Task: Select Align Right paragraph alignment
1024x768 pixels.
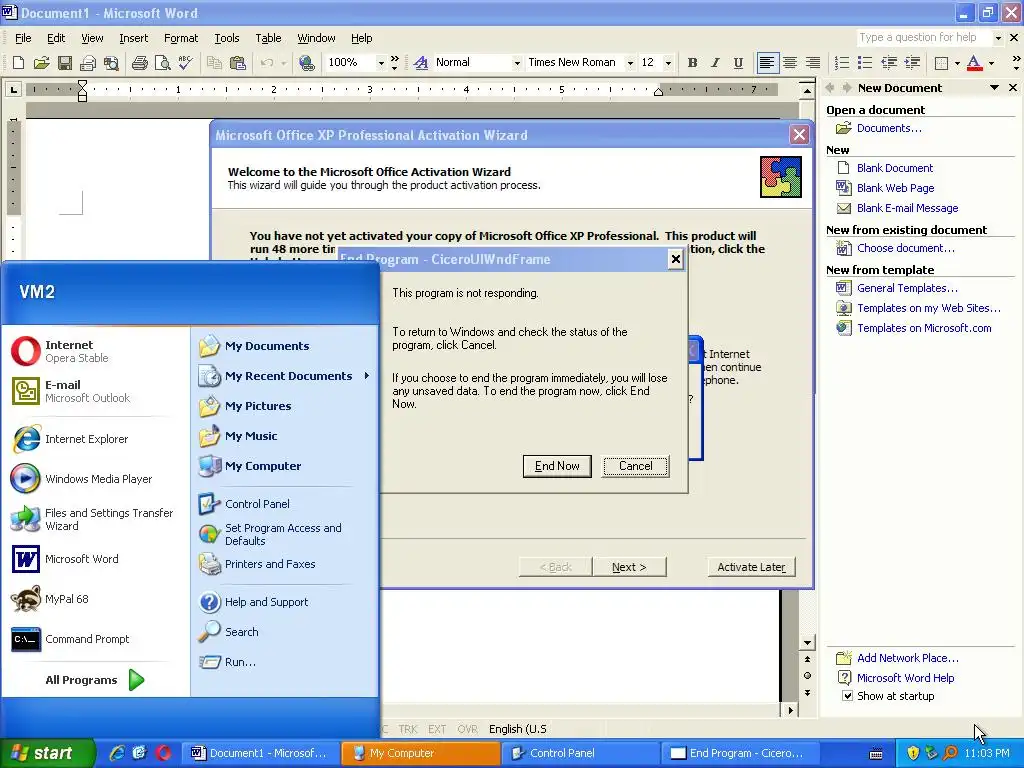Action: (813, 63)
